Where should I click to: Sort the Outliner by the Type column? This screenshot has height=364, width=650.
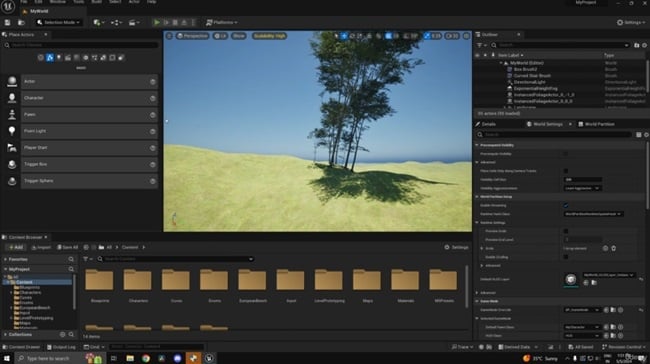point(609,55)
